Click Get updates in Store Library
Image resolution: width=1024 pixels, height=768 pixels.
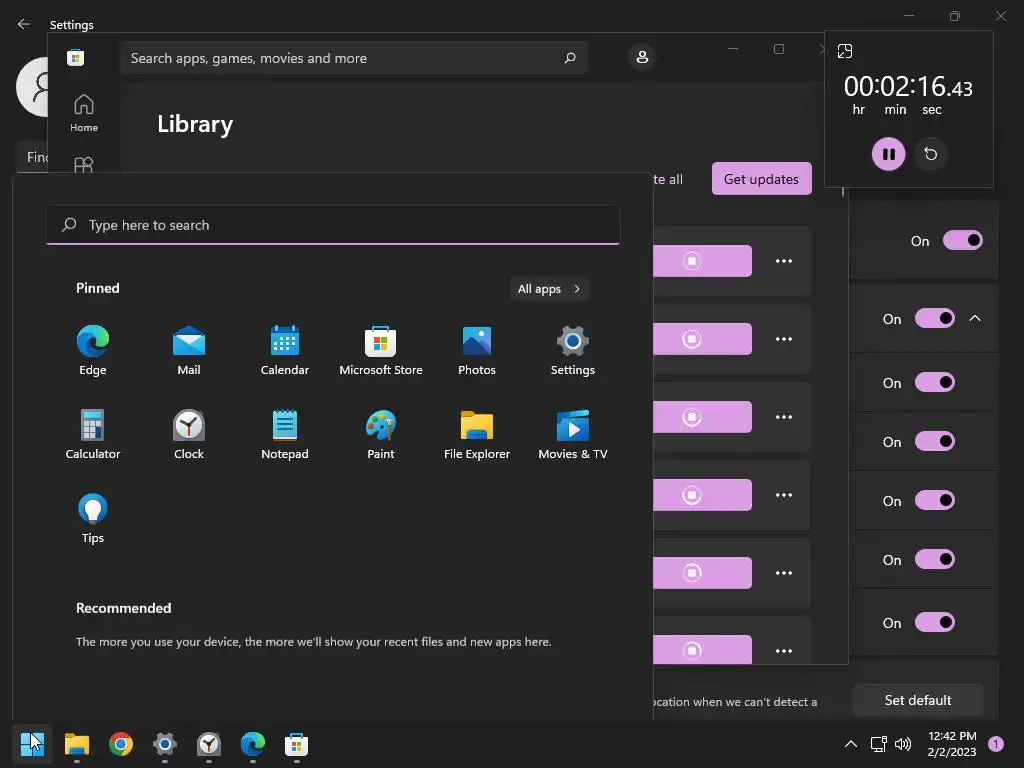[x=761, y=179]
